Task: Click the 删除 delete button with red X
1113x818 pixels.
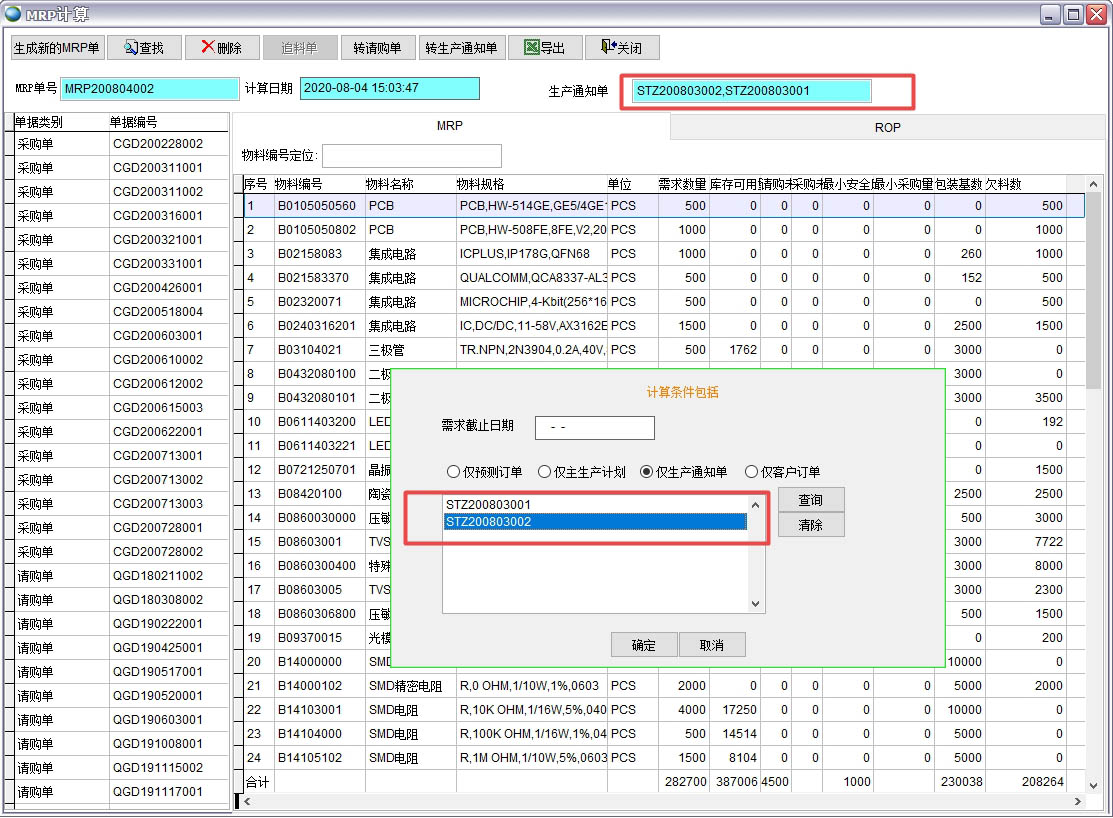Action: tap(221, 48)
